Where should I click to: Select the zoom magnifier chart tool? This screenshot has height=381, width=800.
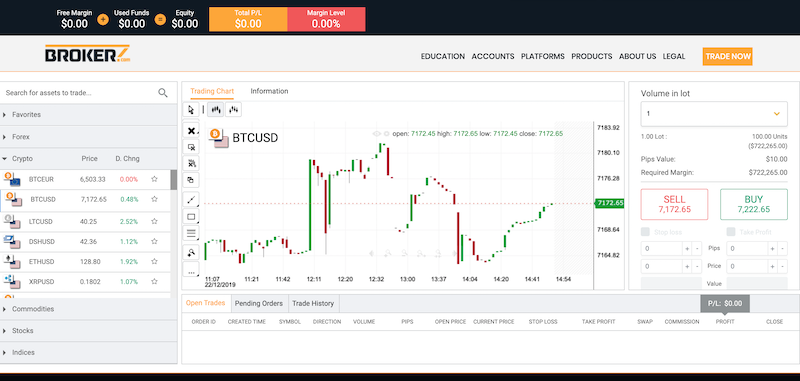(x=191, y=252)
